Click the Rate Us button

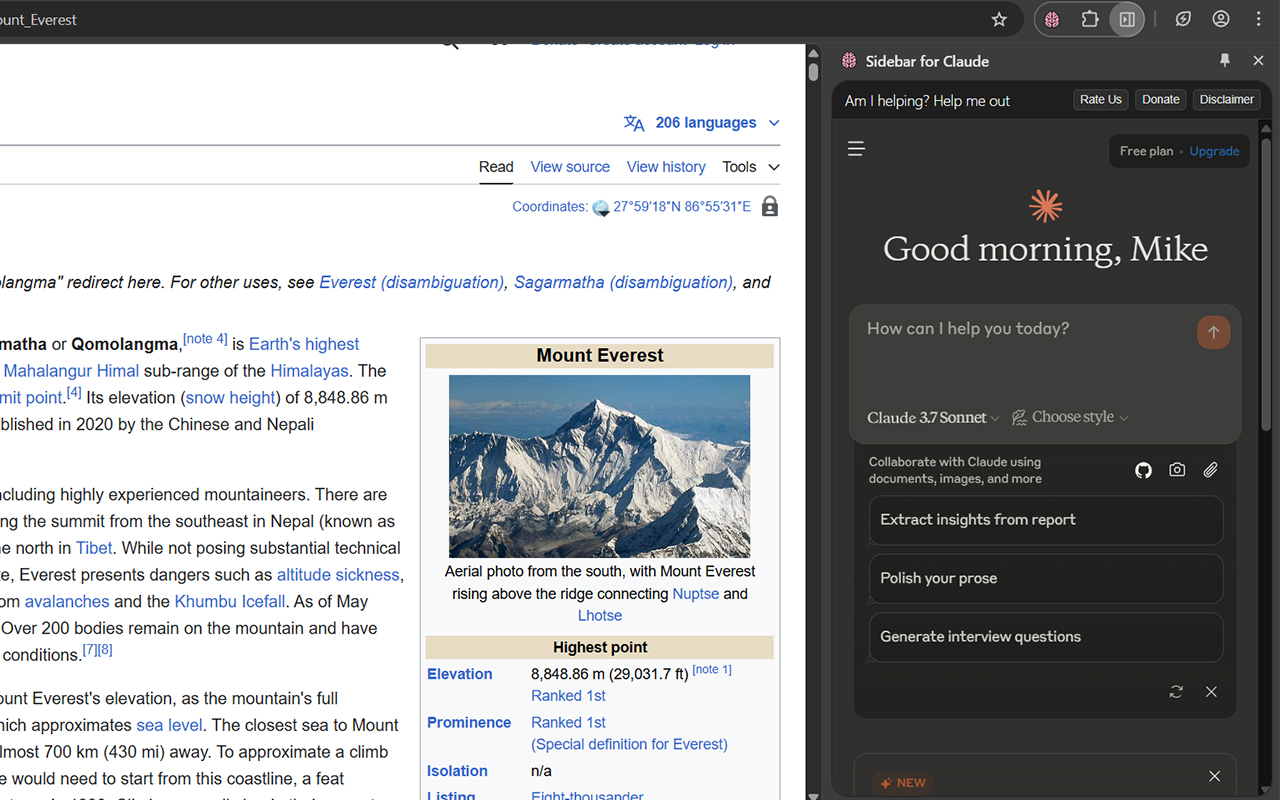tap(1101, 100)
